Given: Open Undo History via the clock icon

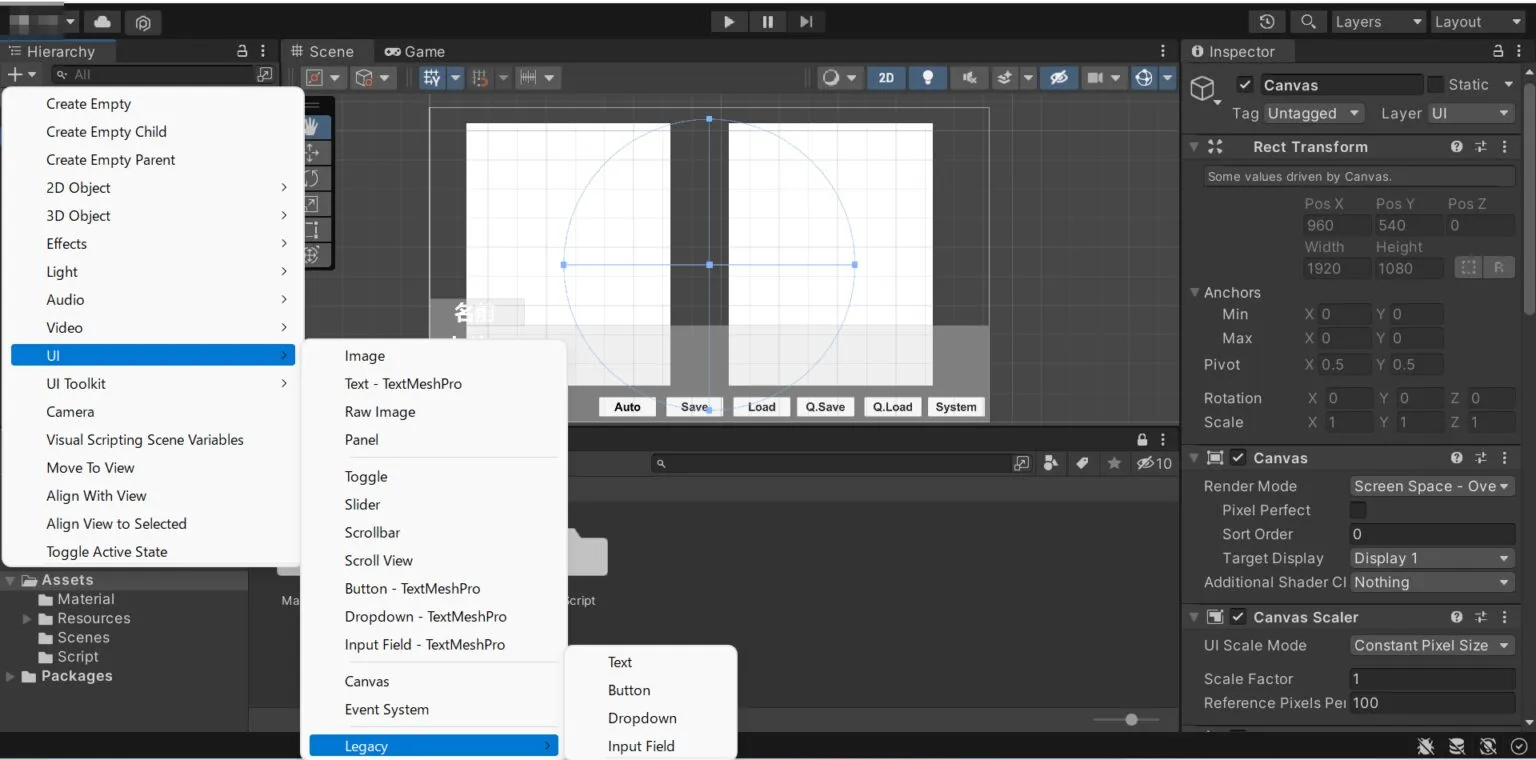Looking at the screenshot, I should pos(1267,22).
